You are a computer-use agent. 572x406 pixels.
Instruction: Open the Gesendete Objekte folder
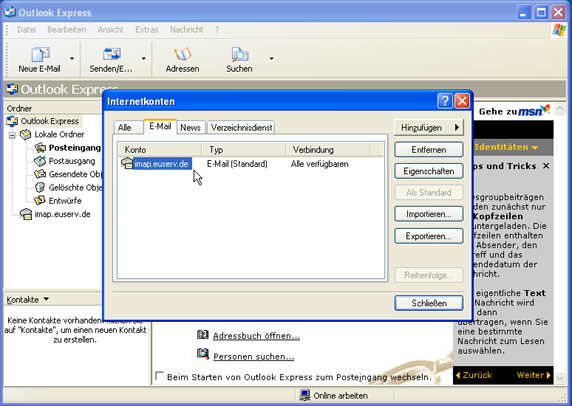click(76, 174)
